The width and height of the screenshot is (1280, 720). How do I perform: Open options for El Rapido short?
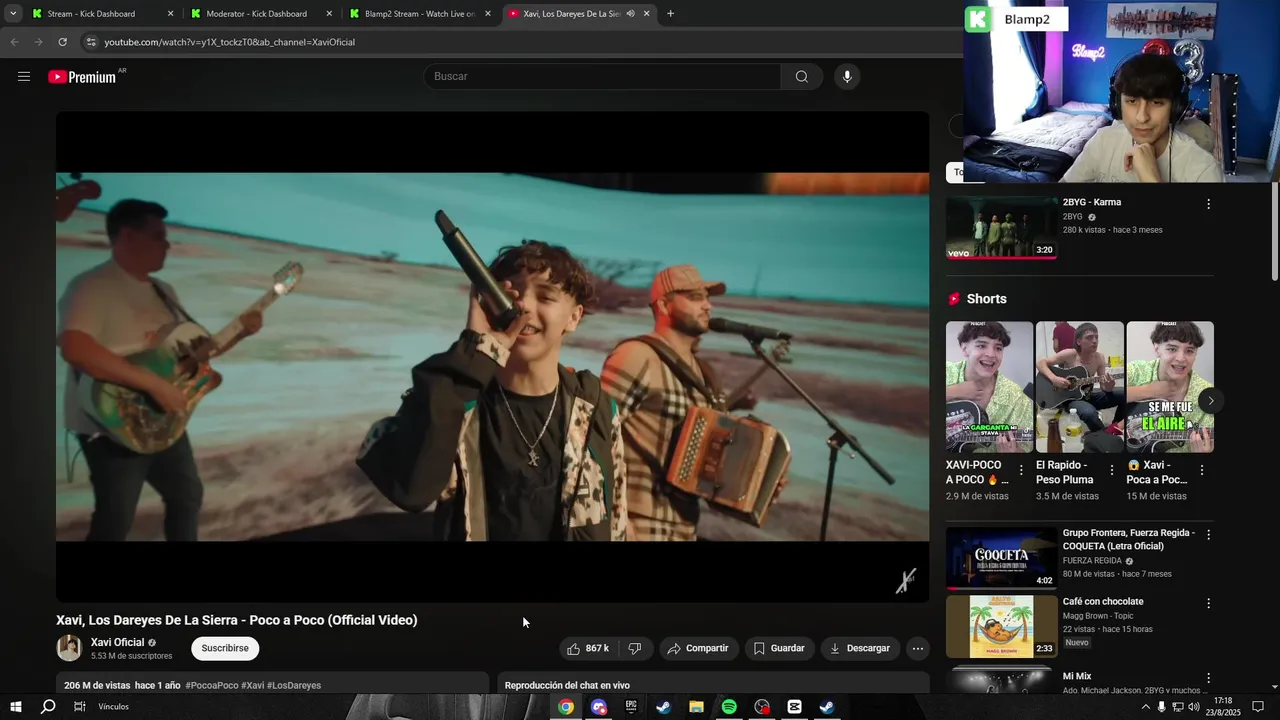point(1111,470)
